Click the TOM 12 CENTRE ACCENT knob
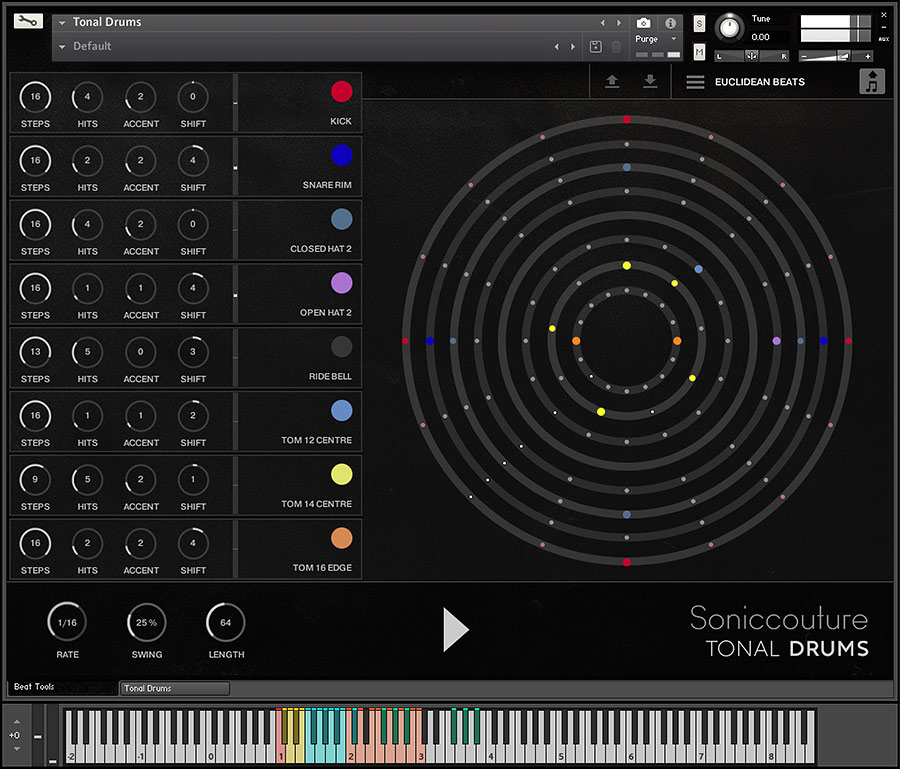Image resolution: width=900 pixels, height=769 pixels. click(x=140, y=415)
